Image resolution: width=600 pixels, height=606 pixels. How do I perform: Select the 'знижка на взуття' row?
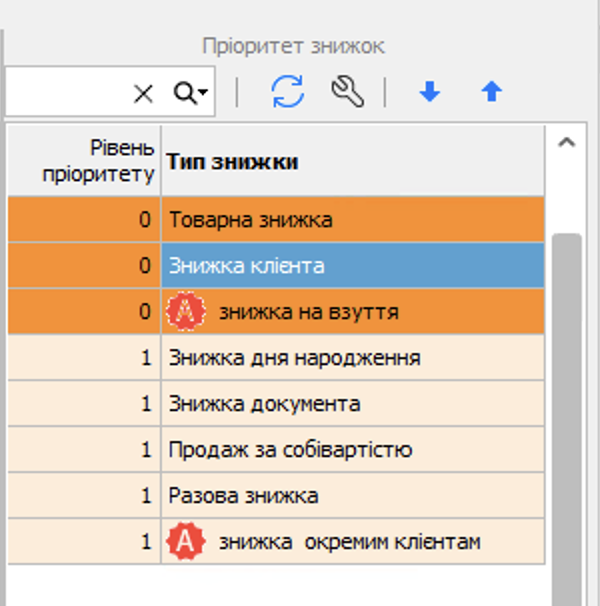276,312
